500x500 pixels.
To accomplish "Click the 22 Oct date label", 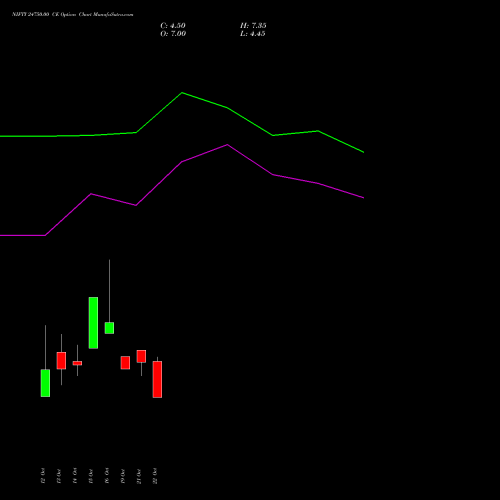I will tap(155, 476).
